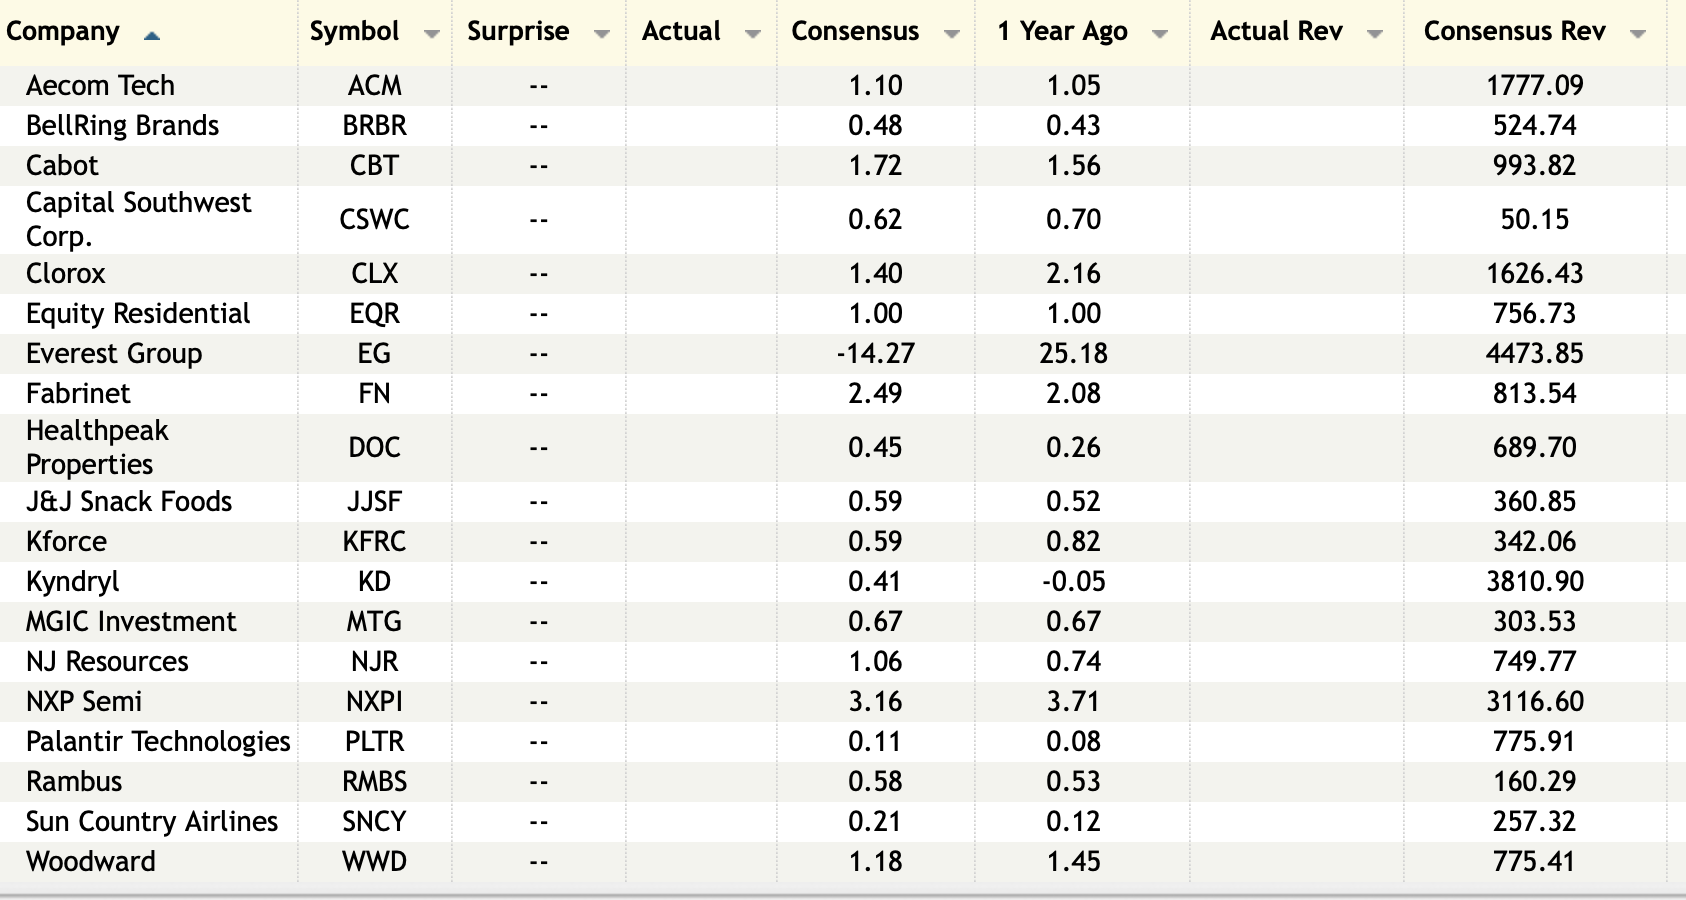Select the Sun Country Airlines row

click(152, 821)
